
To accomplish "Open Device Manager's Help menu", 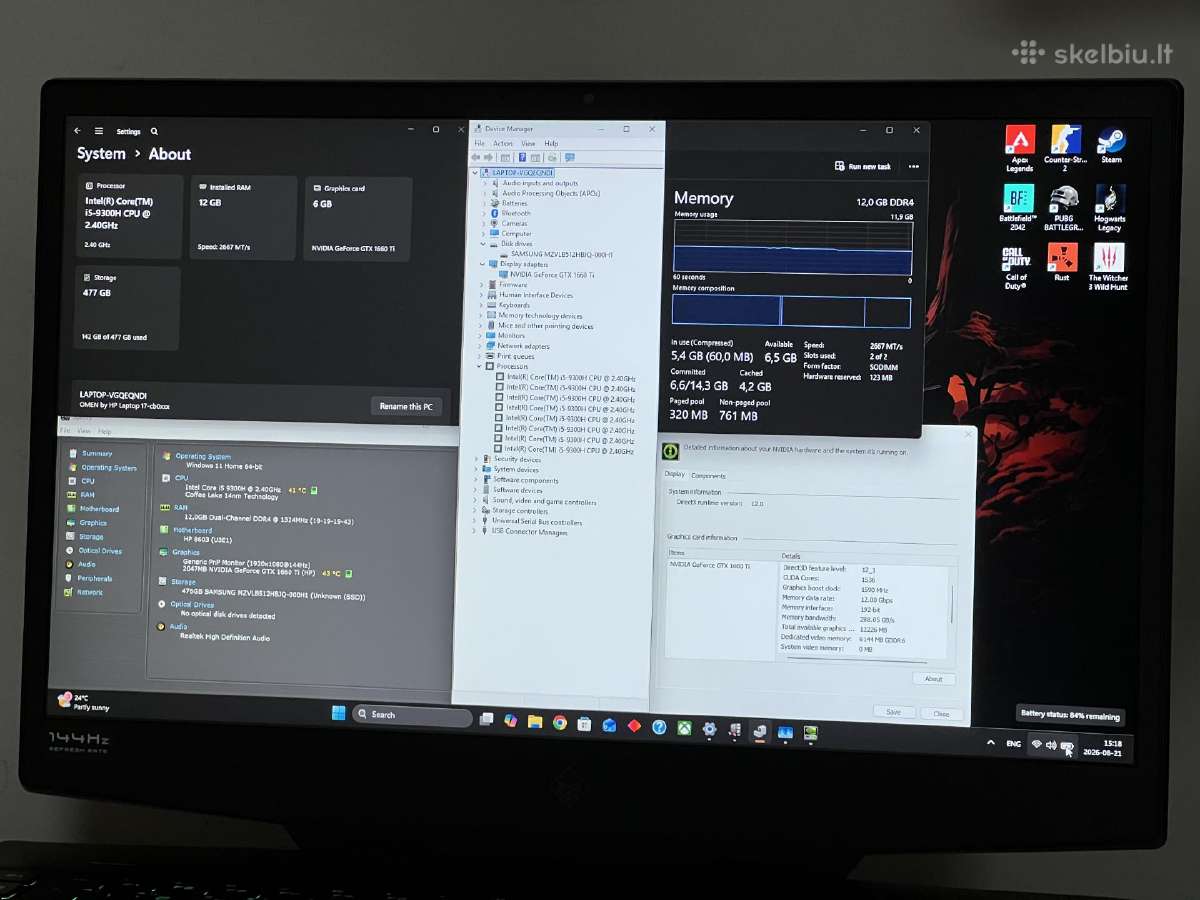I will 551,144.
